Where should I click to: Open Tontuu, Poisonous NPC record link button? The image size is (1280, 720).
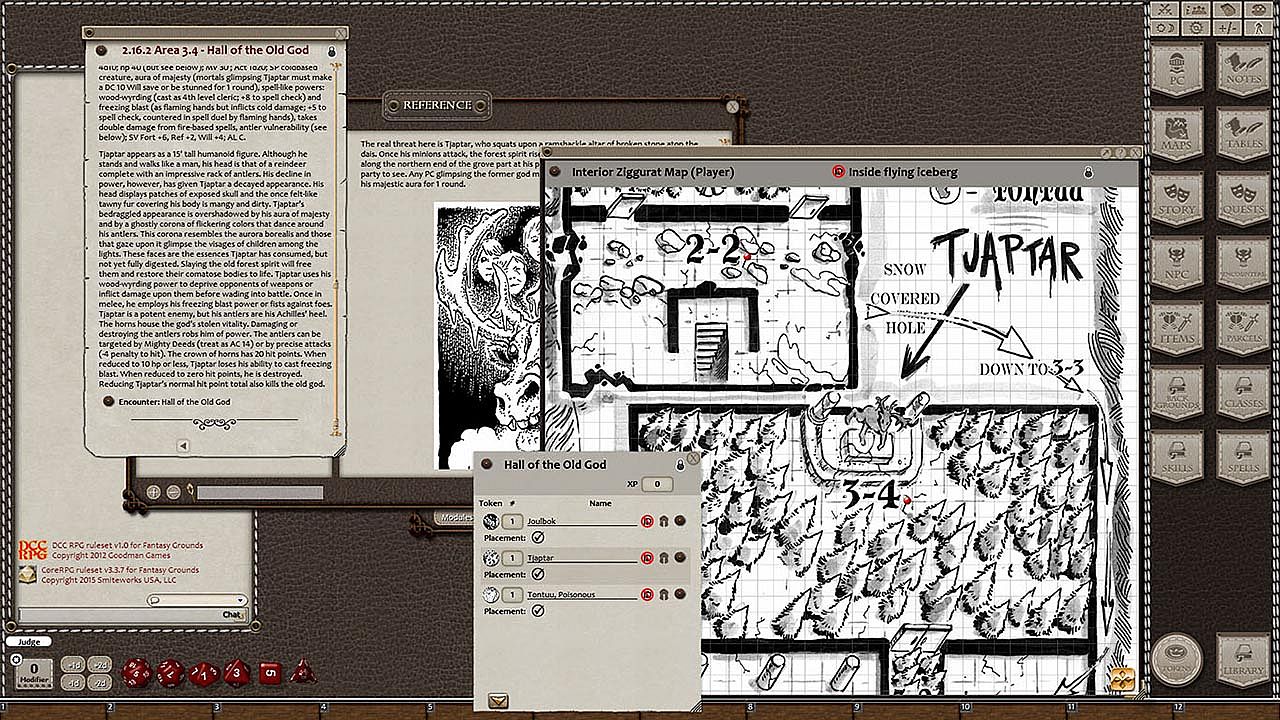click(679, 594)
